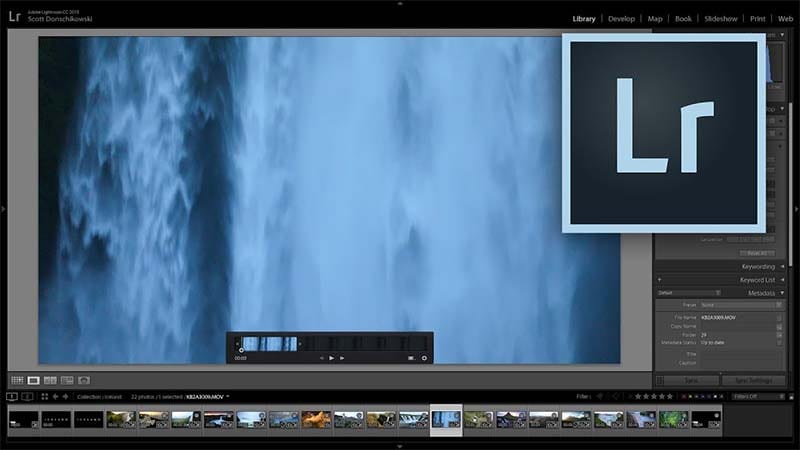Open the Library module

pyautogui.click(x=584, y=19)
